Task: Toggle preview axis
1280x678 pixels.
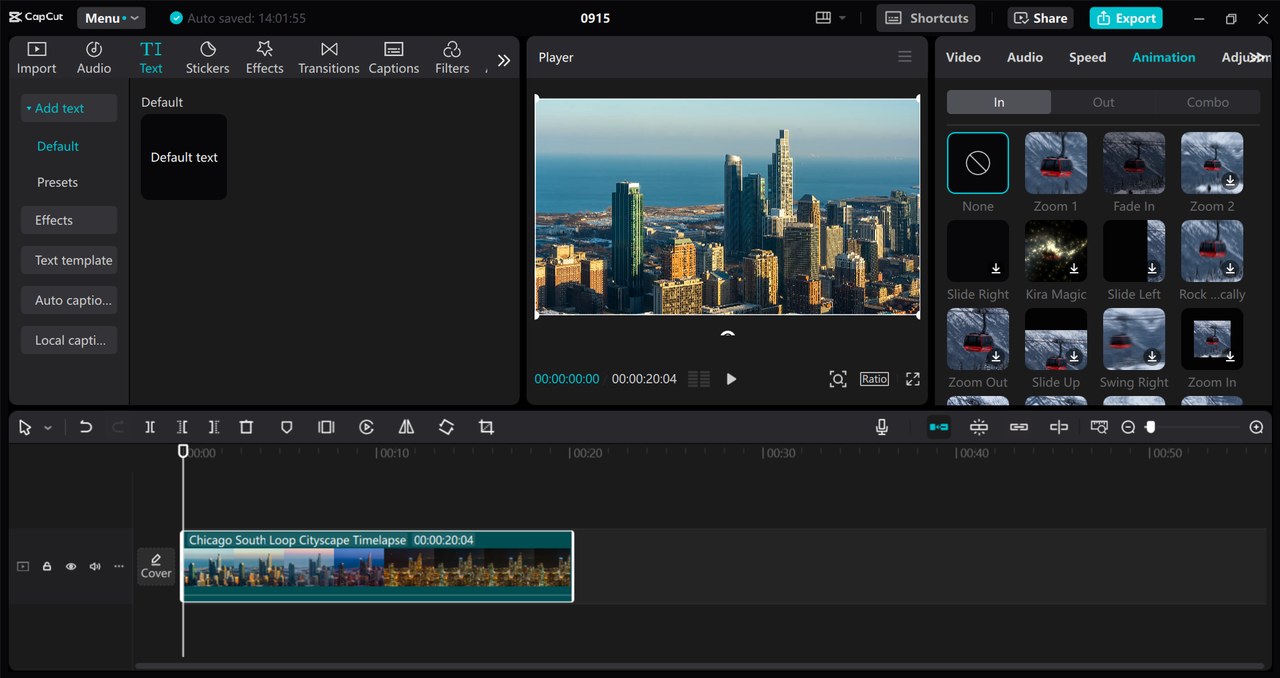Action: point(1059,427)
